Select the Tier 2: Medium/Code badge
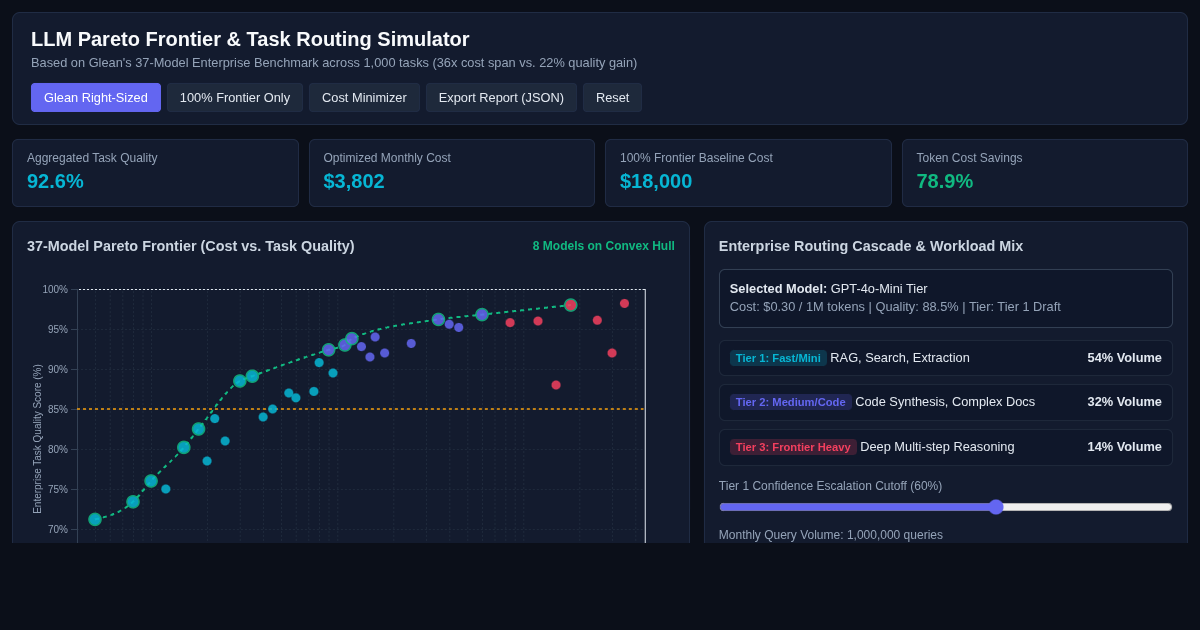Image resolution: width=1200 pixels, height=630 pixels. point(790,402)
